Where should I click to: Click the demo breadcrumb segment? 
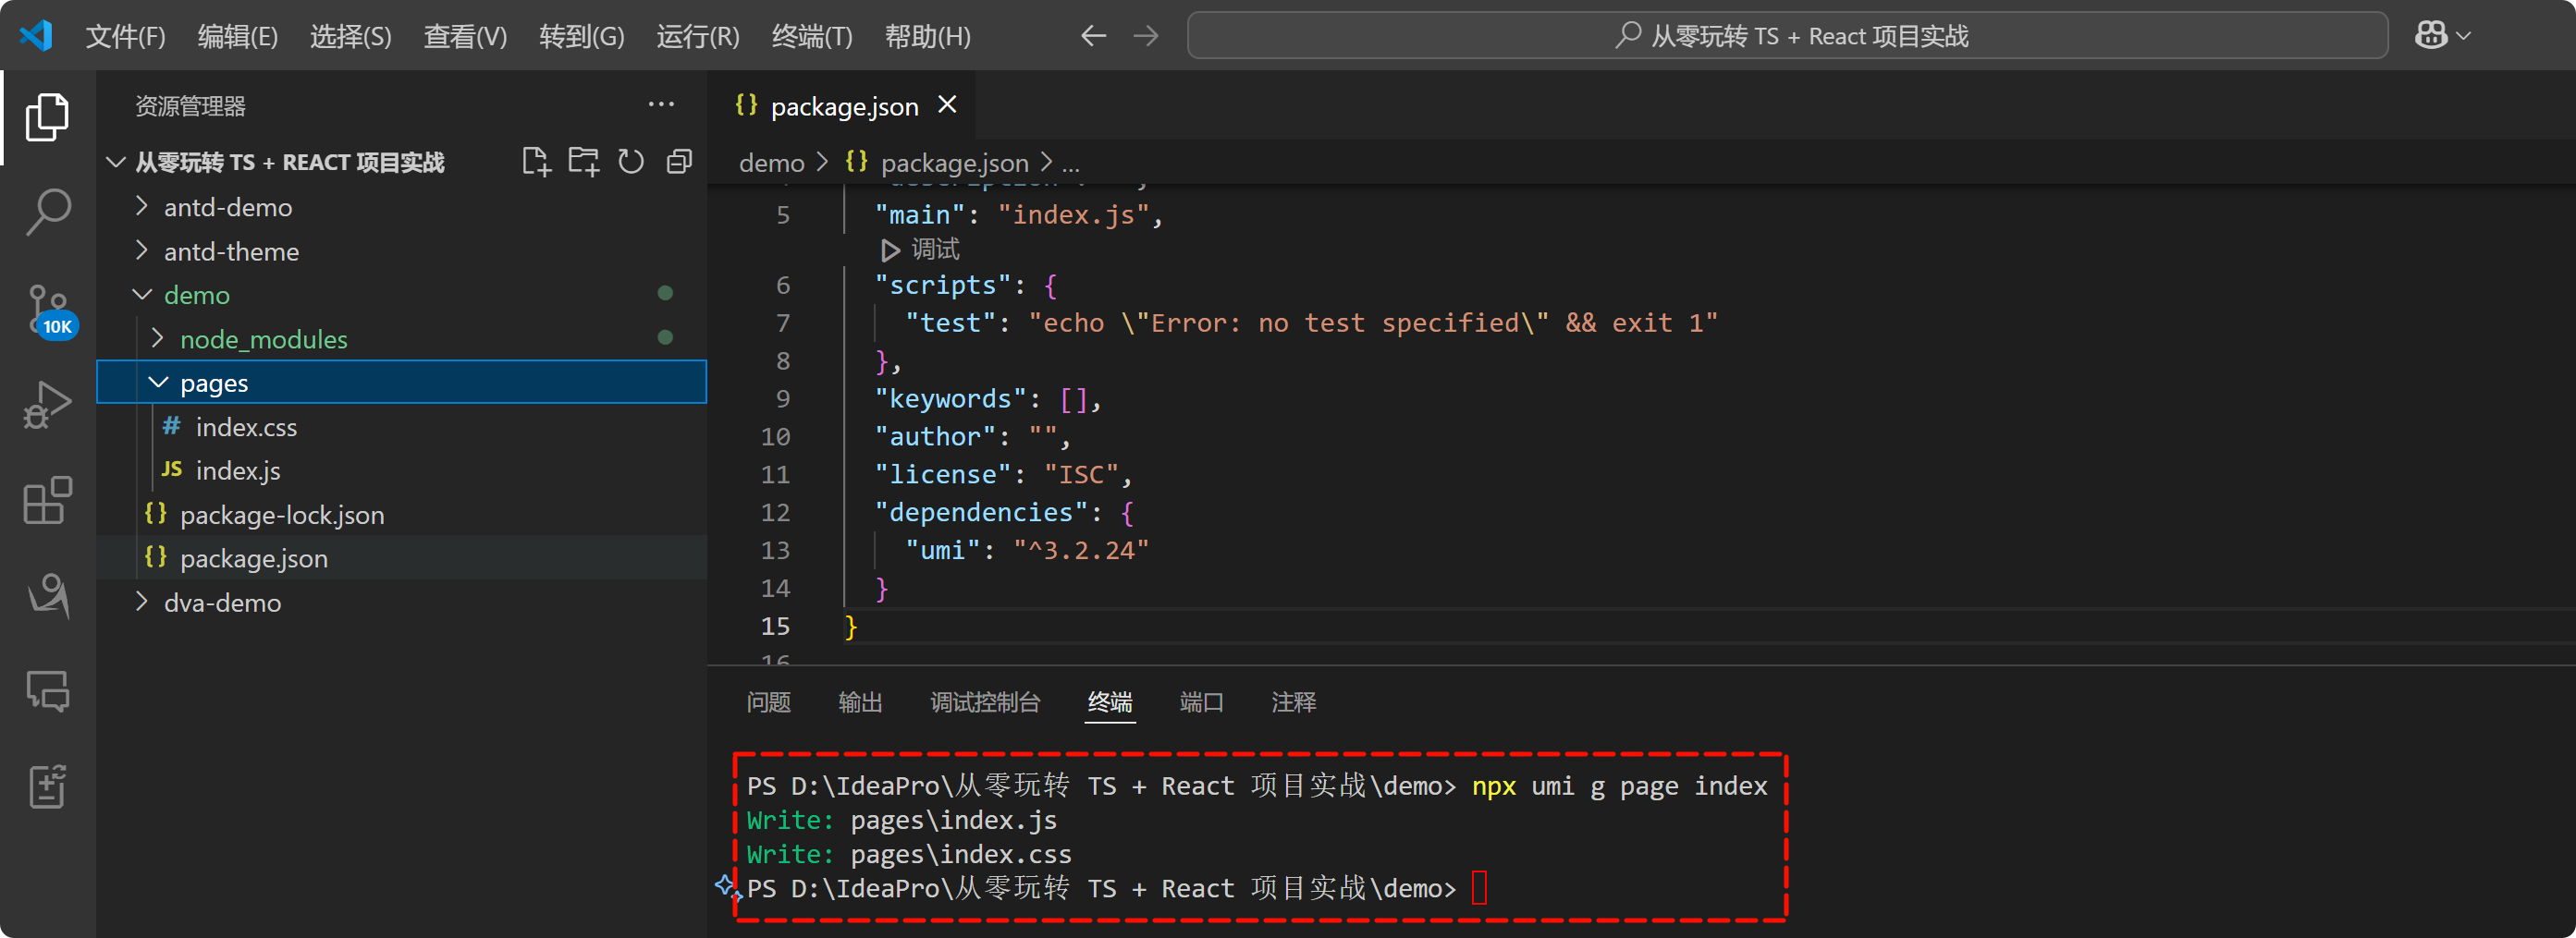tap(771, 162)
